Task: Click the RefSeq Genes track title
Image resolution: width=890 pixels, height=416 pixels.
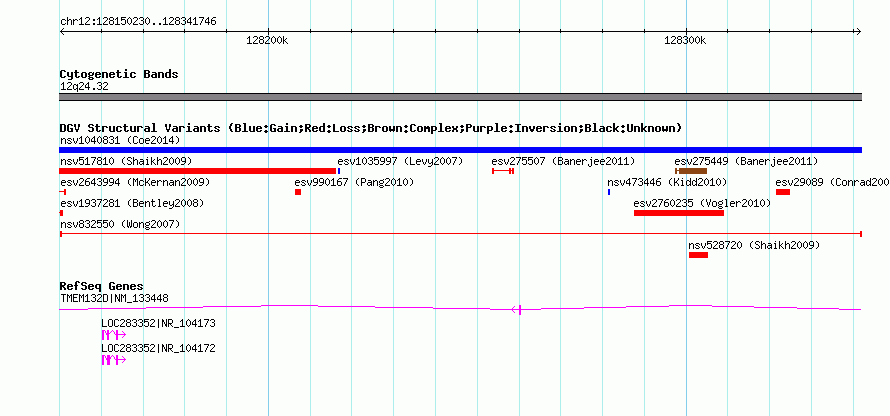Action: point(102,287)
